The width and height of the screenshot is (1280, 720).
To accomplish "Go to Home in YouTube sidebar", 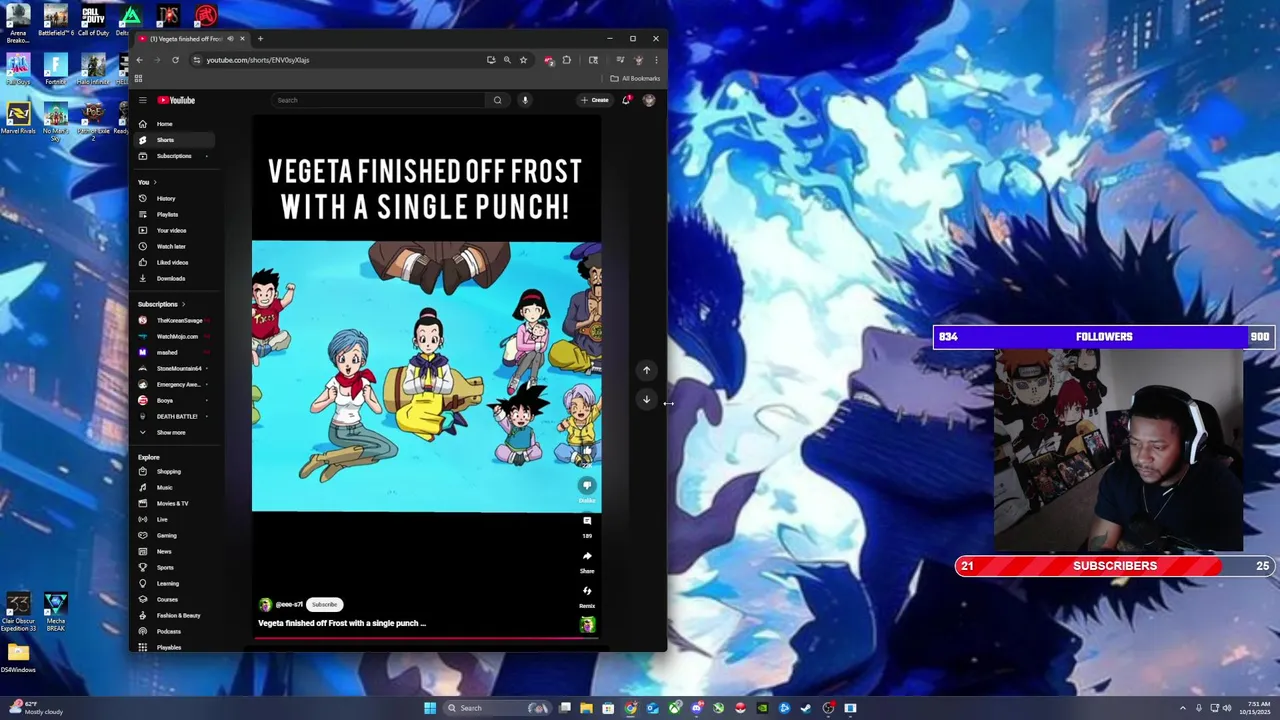I will point(174,124).
